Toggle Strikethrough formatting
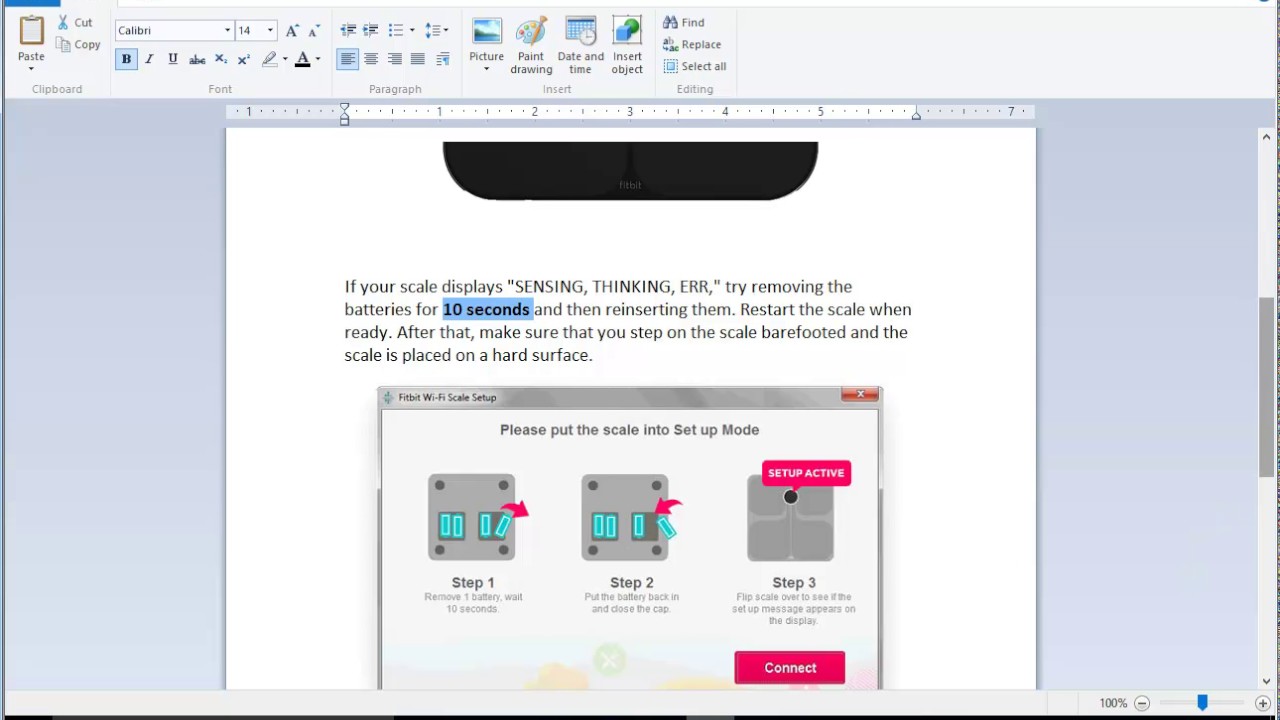Viewport: 1280px width, 720px height. (x=197, y=59)
